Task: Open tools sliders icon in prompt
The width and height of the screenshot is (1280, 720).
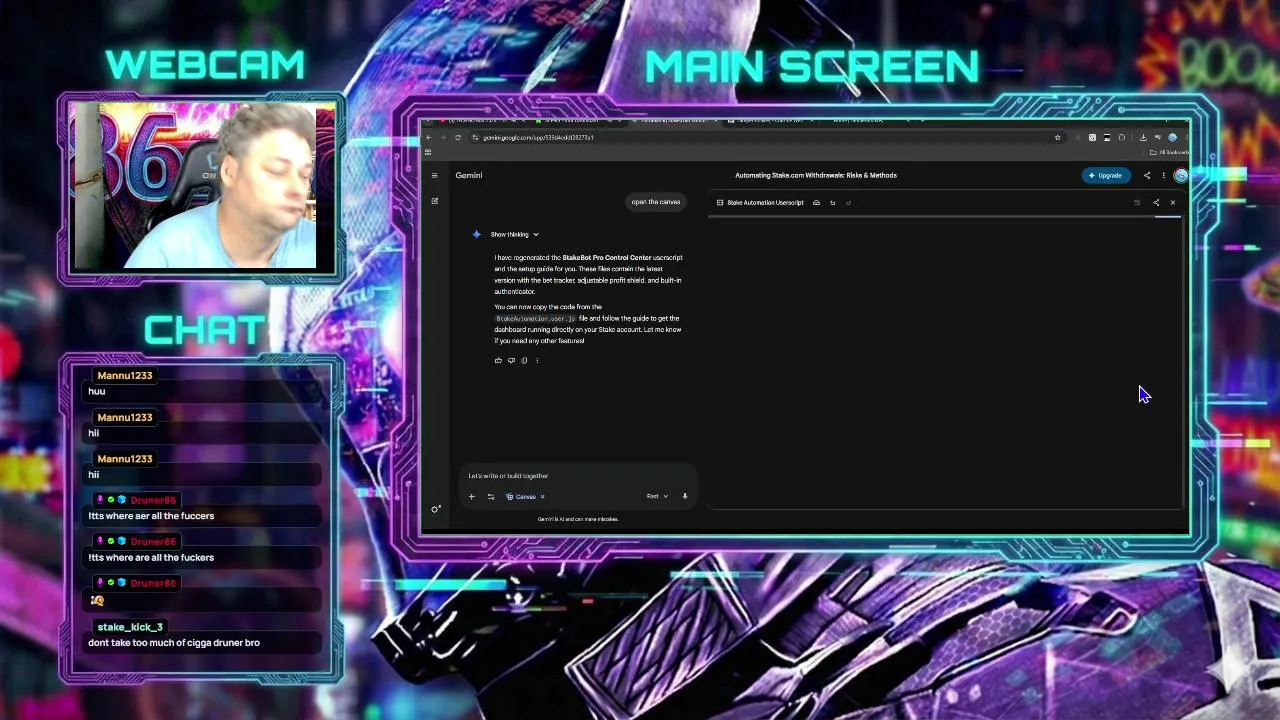Action: click(x=491, y=496)
